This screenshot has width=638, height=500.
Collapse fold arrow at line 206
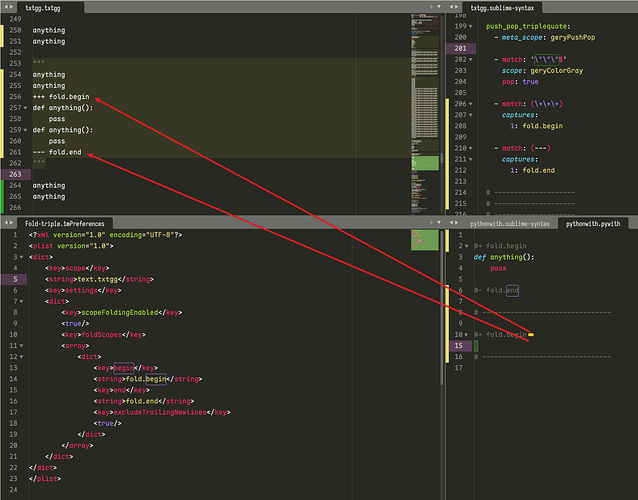[471, 104]
